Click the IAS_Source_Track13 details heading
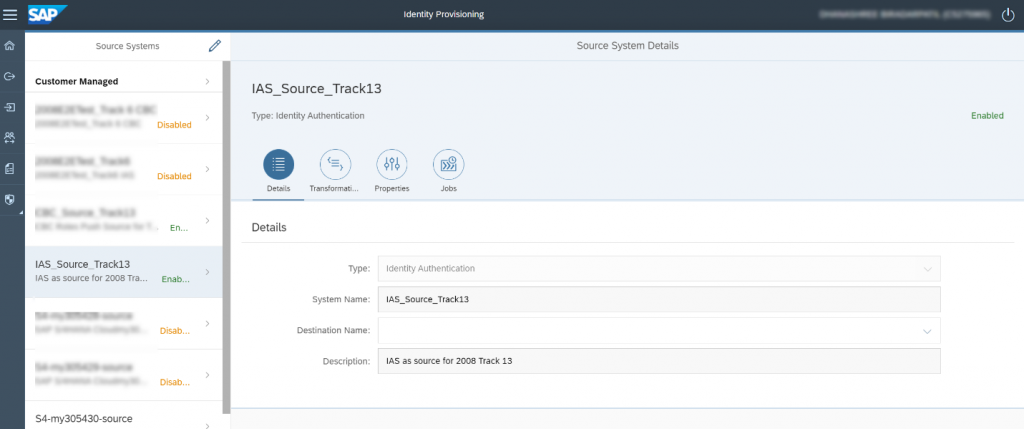Image resolution: width=1024 pixels, height=429 pixels. (317, 89)
